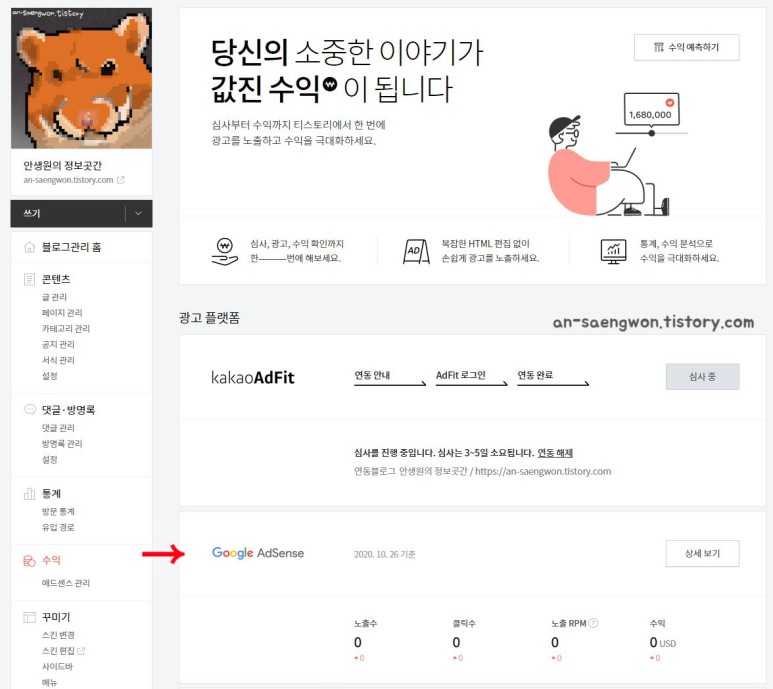The height and width of the screenshot is (689, 773).
Task: Open the an-saengwon.tistory.com blog address
Action: [69, 180]
